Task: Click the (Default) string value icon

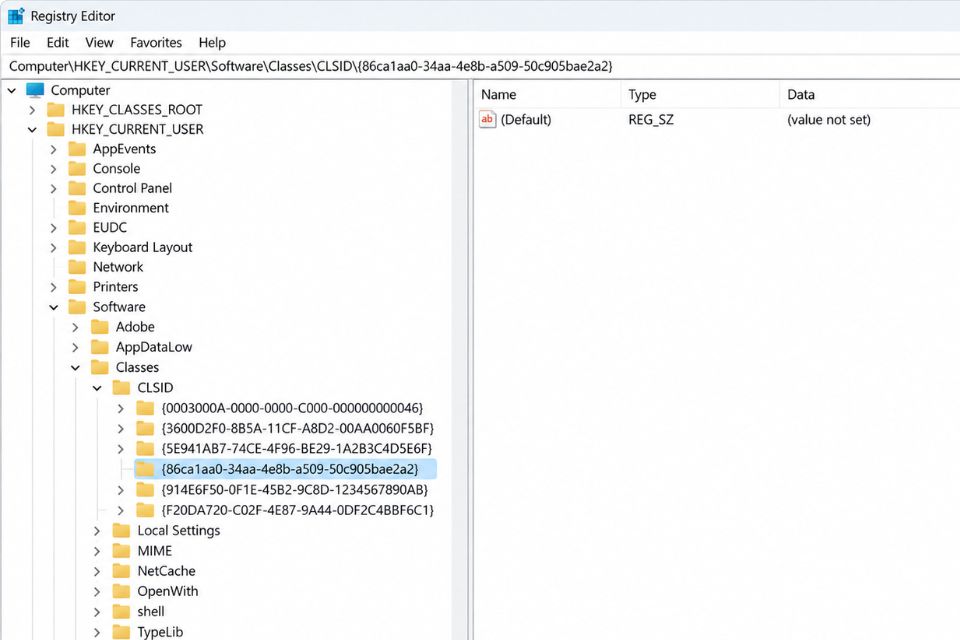Action: [487, 119]
